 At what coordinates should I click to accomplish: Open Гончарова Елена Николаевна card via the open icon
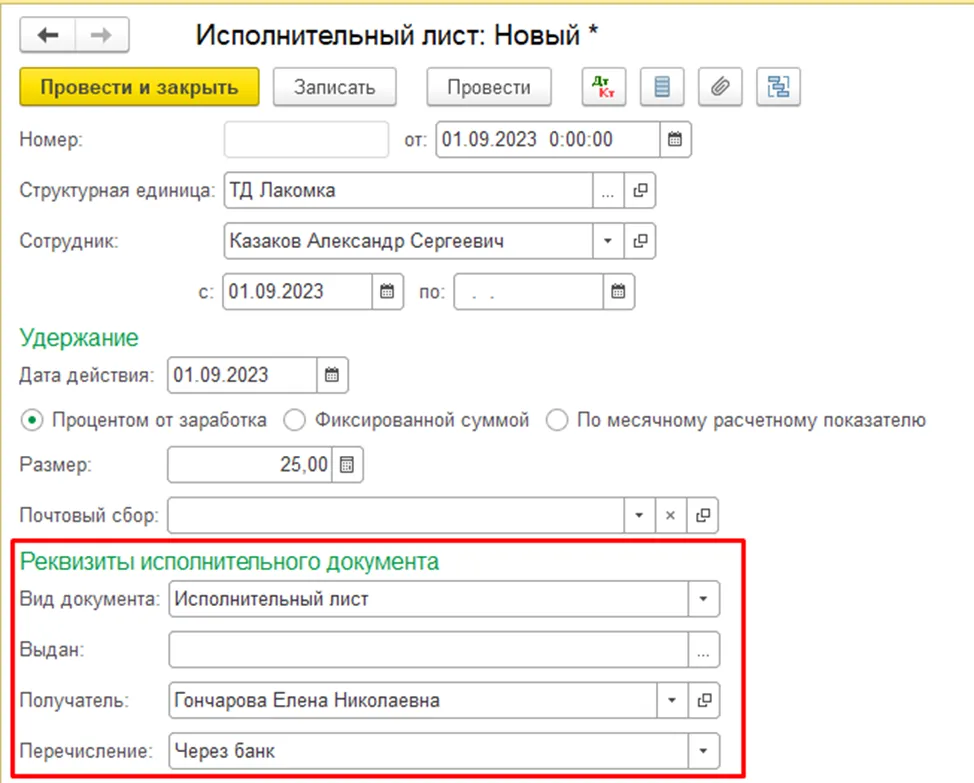pyautogui.click(x=704, y=701)
